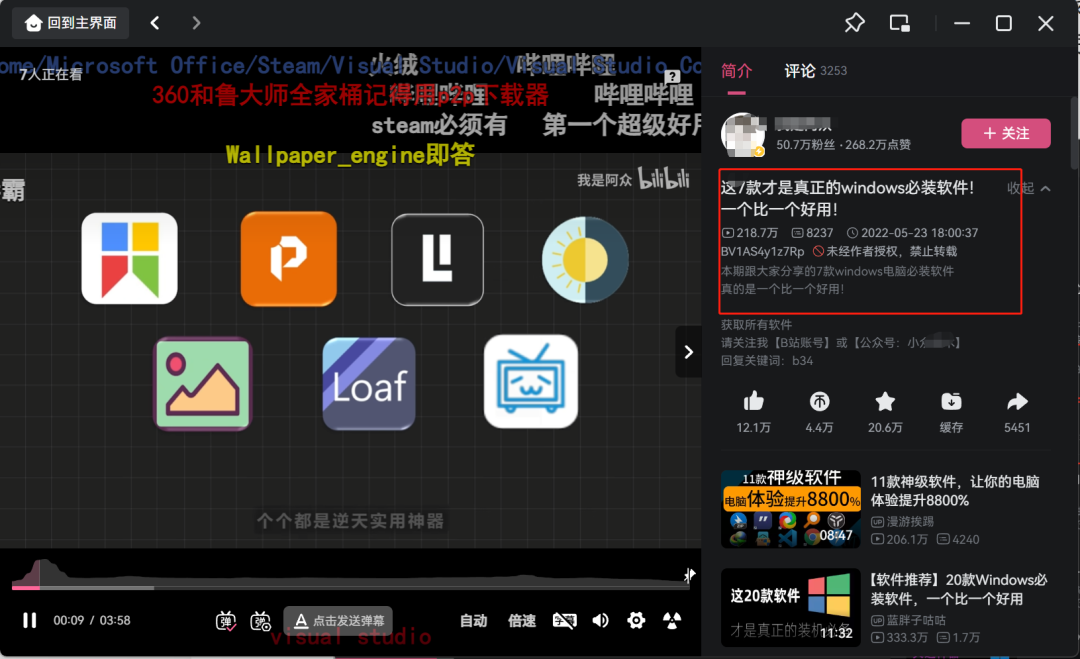The height and width of the screenshot is (659, 1080).
Task: Open the 这20款软件 video thumbnail
Action: click(791, 607)
